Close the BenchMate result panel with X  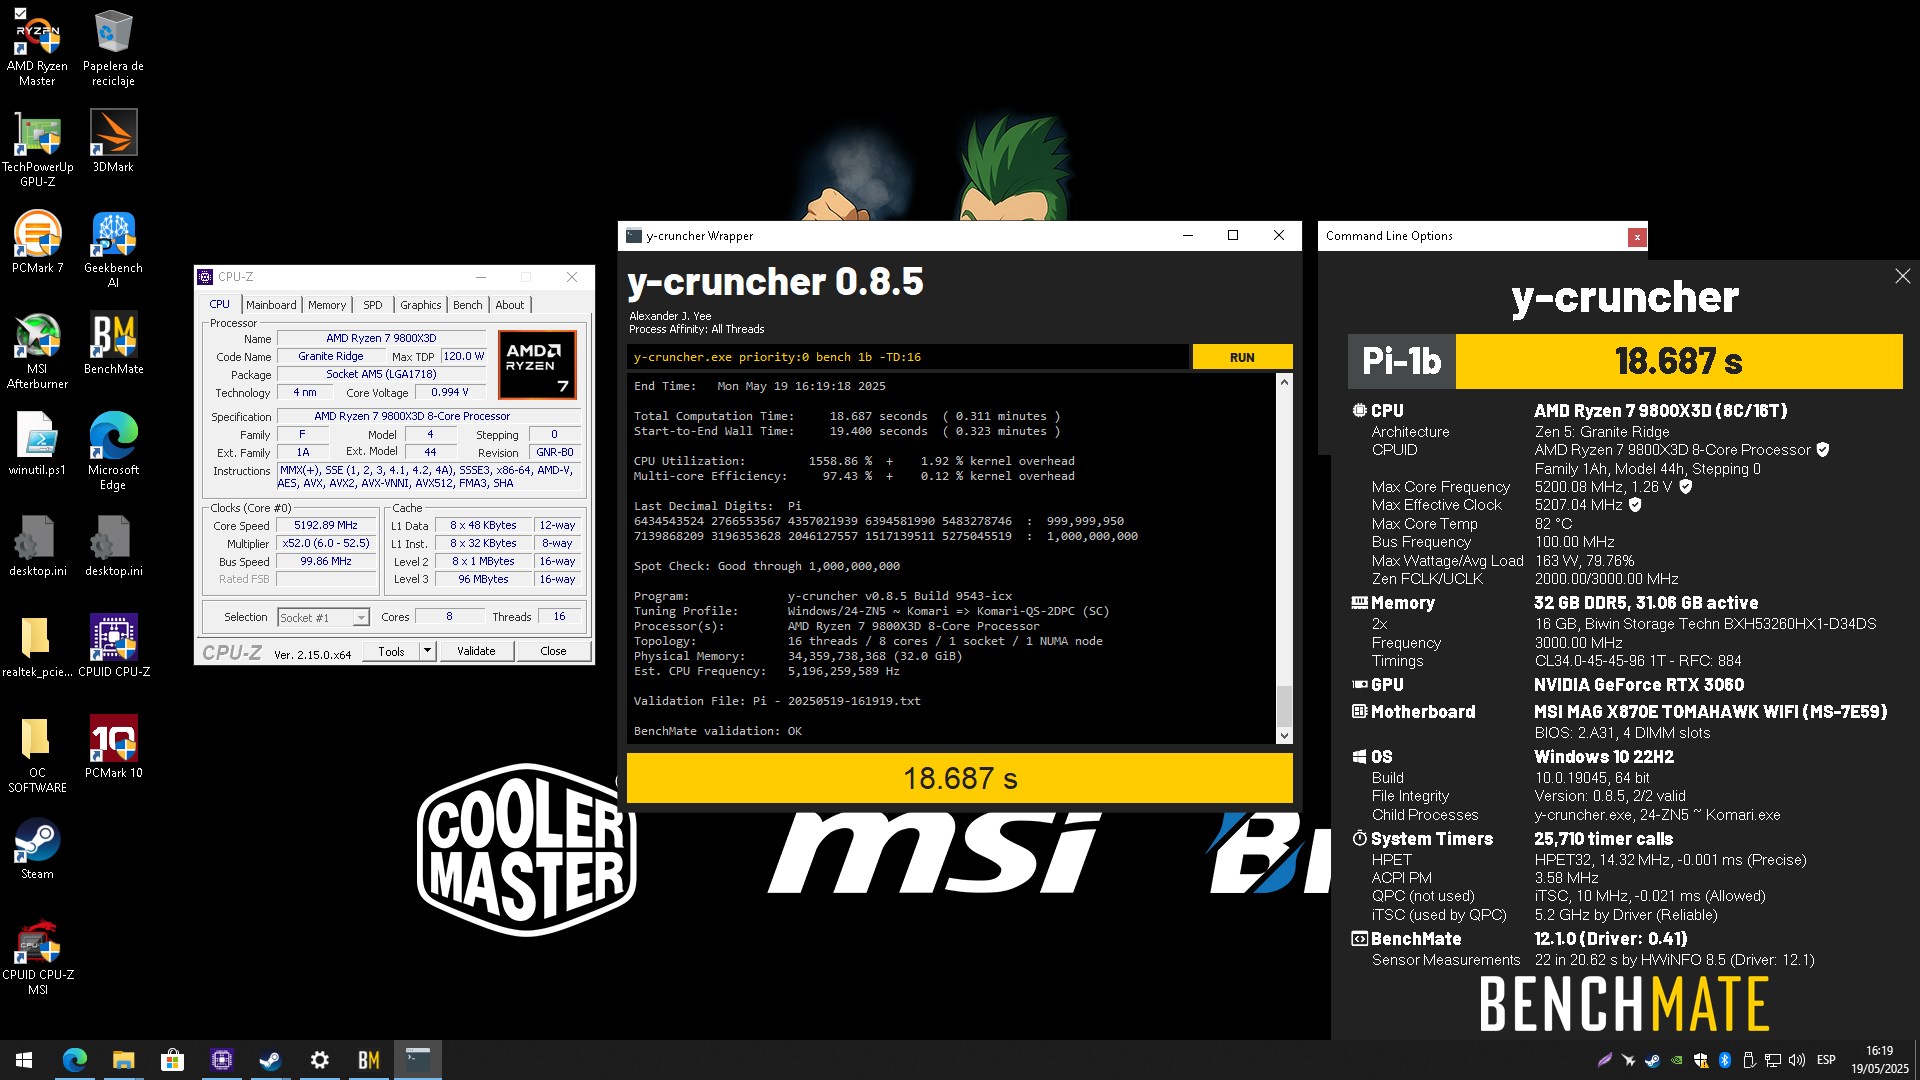click(x=1902, y=276)
